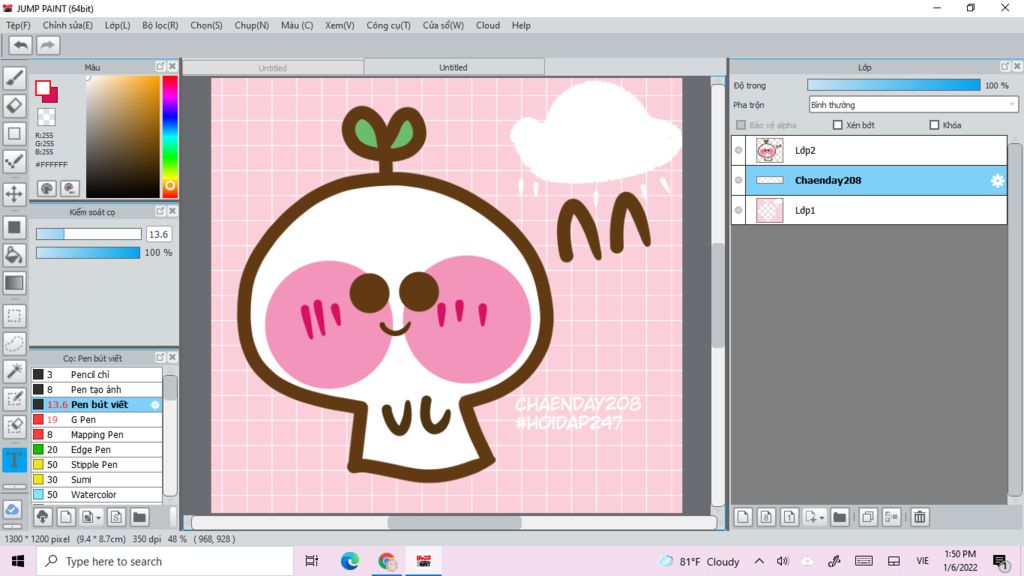This screenshot has height=576, width=1024.
Task: Open the Pha trộn blend mode dropdown
Action: 913,104
